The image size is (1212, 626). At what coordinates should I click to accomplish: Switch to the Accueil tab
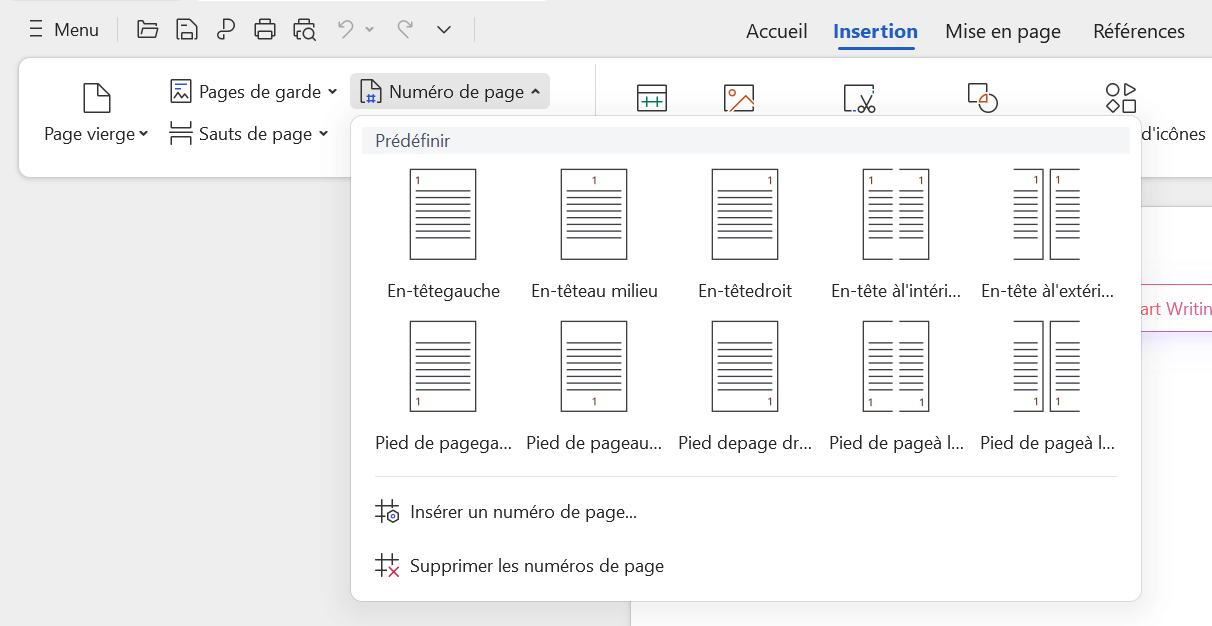(776, 31)
